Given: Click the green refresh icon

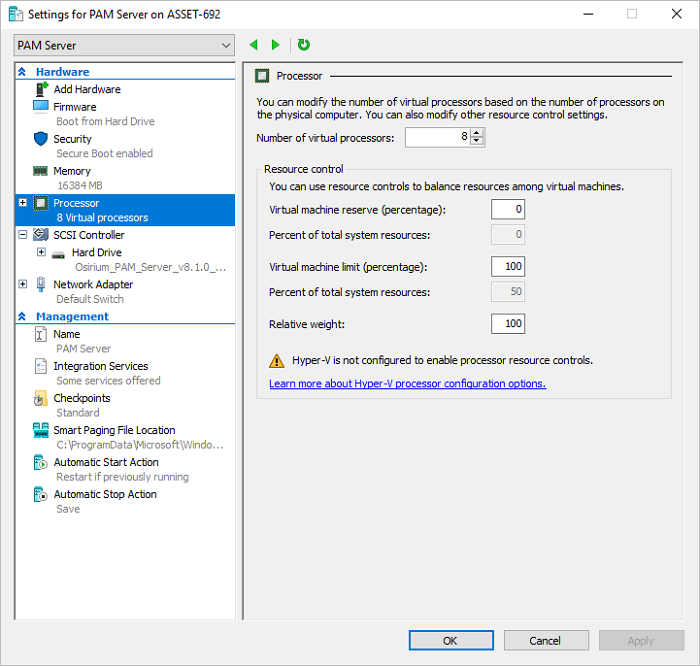Looking at the screenshot, I should pos(304,45).
